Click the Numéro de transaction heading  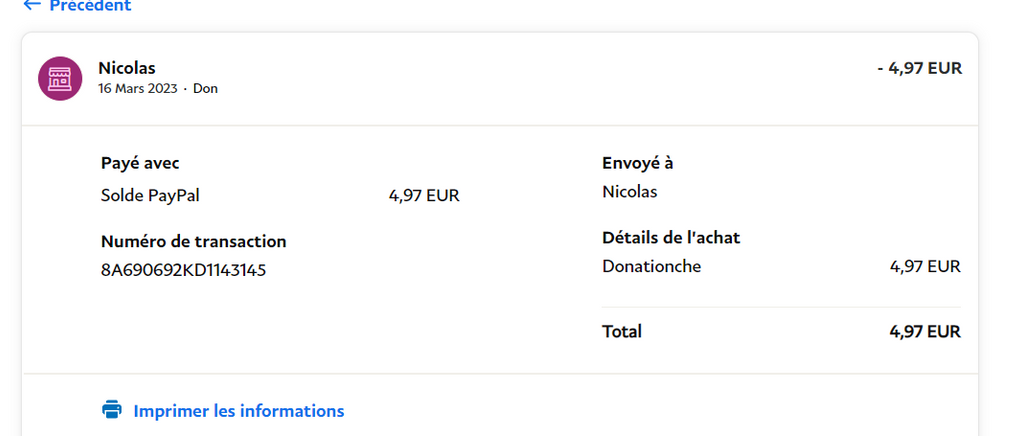(193, 241)
